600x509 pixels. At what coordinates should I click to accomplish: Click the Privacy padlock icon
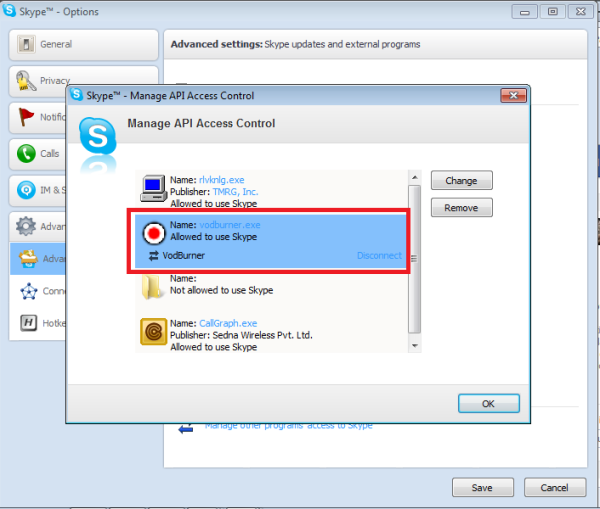pyautogui.click(x=26, y=81)
